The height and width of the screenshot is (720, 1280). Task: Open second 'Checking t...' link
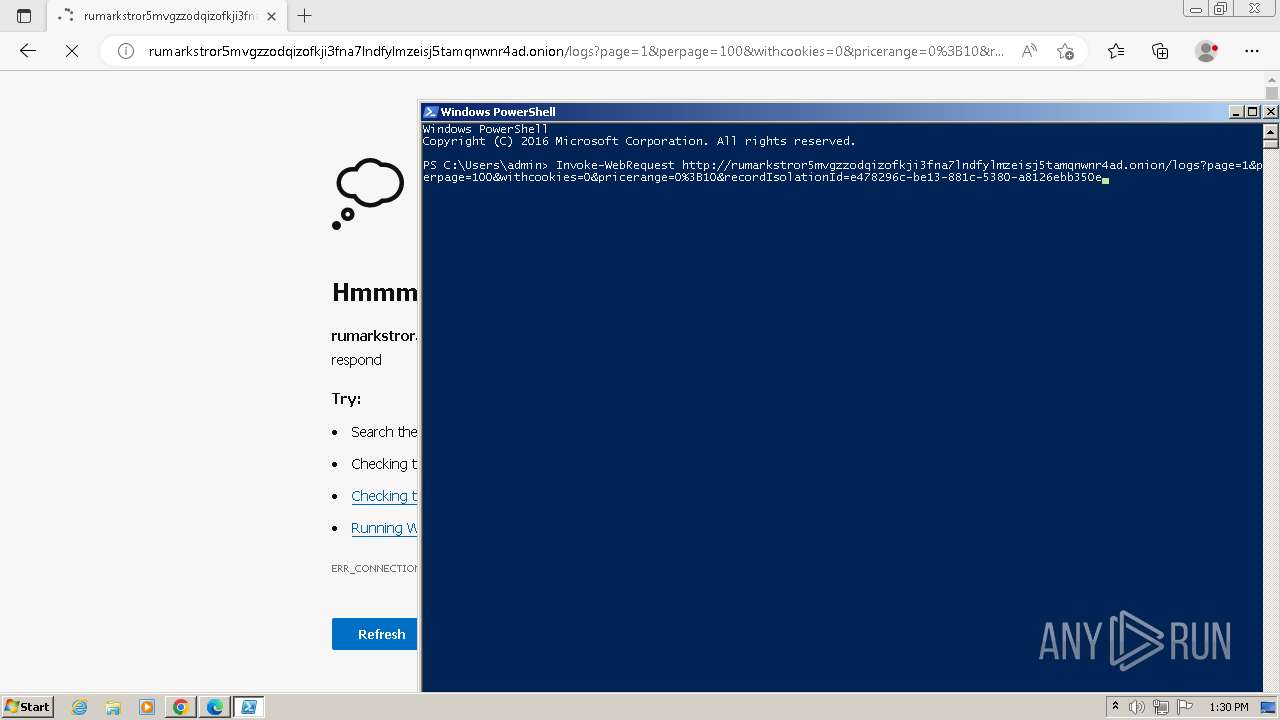384,496
